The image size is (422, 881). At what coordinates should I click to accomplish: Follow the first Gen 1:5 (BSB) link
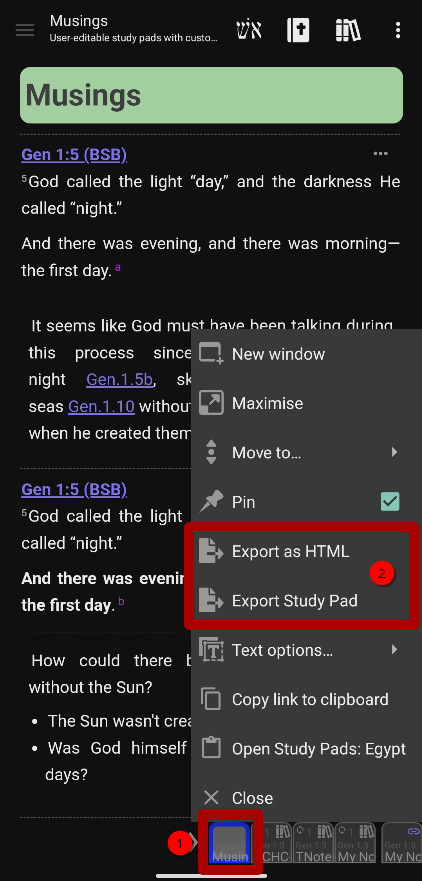74,155
